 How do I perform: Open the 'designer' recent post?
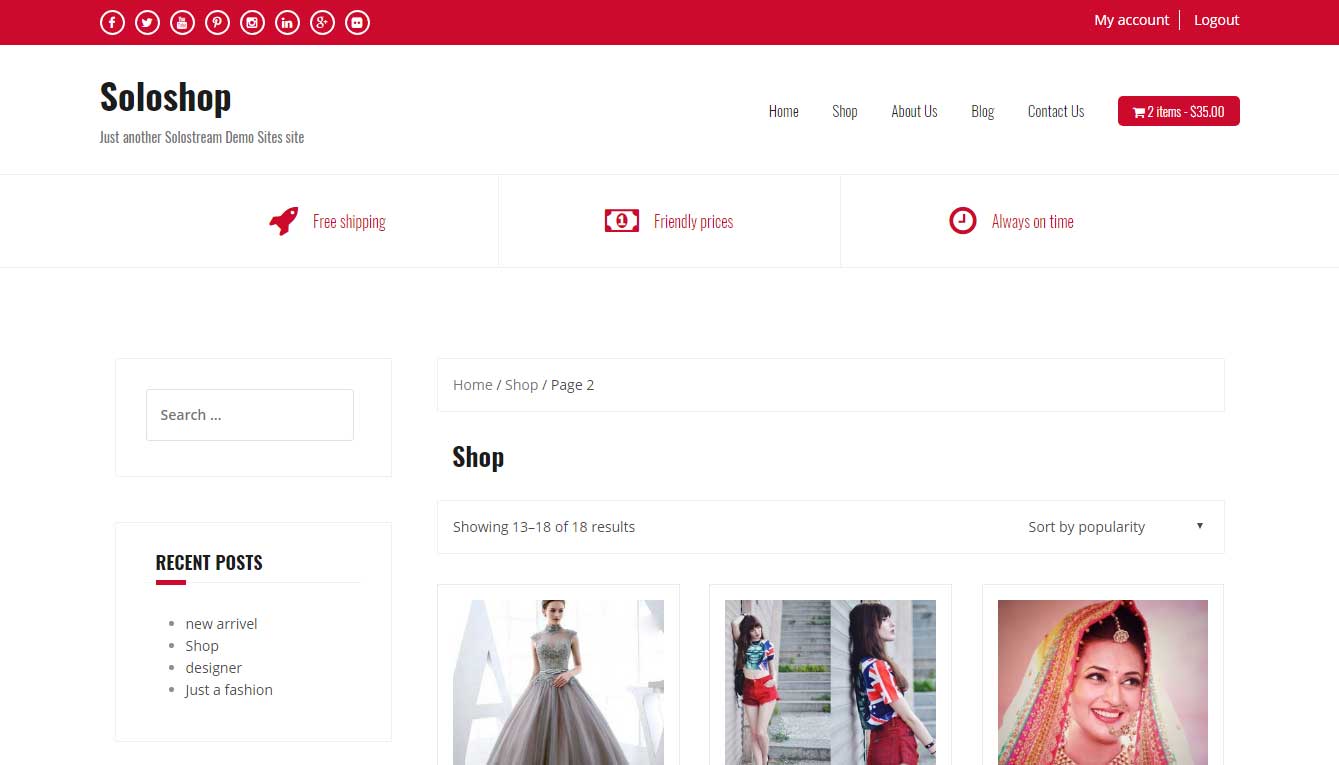tap(213, 668)
